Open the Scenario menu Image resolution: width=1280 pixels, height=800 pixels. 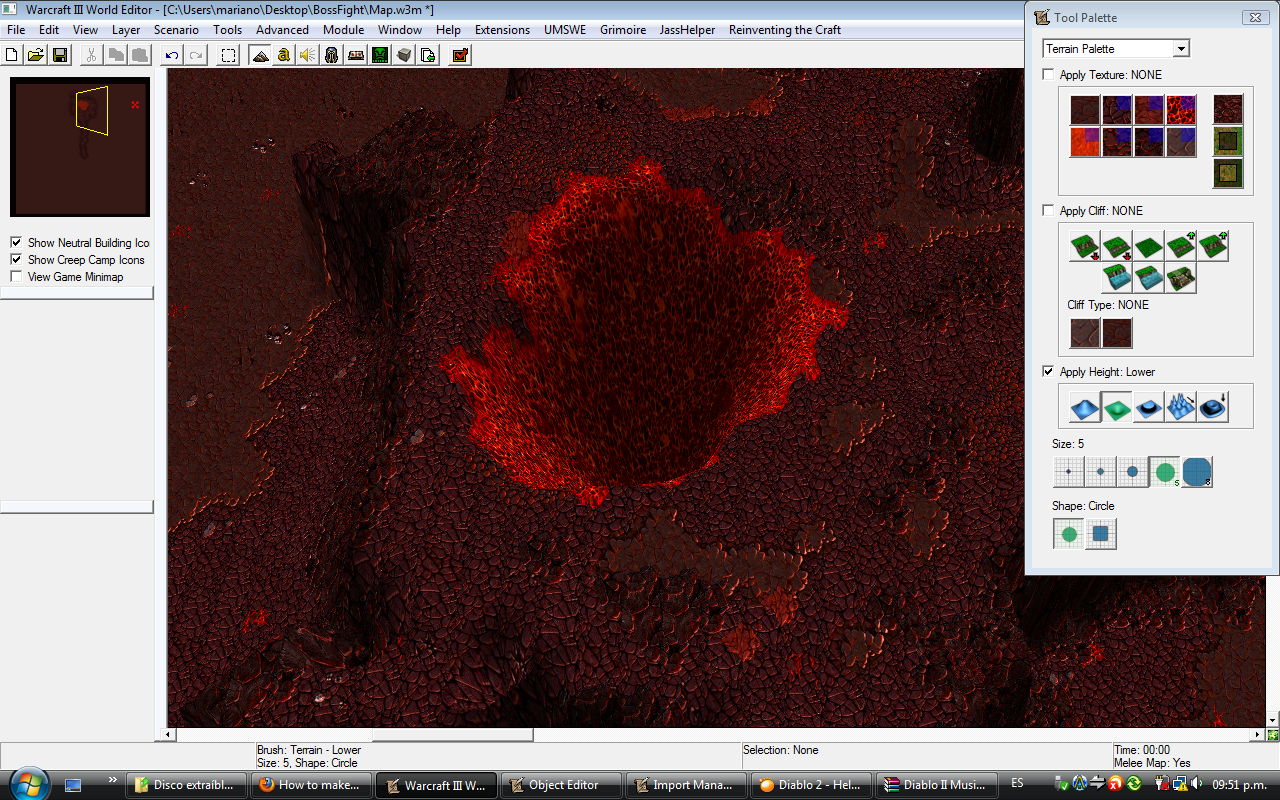click(x=176, y=30)
